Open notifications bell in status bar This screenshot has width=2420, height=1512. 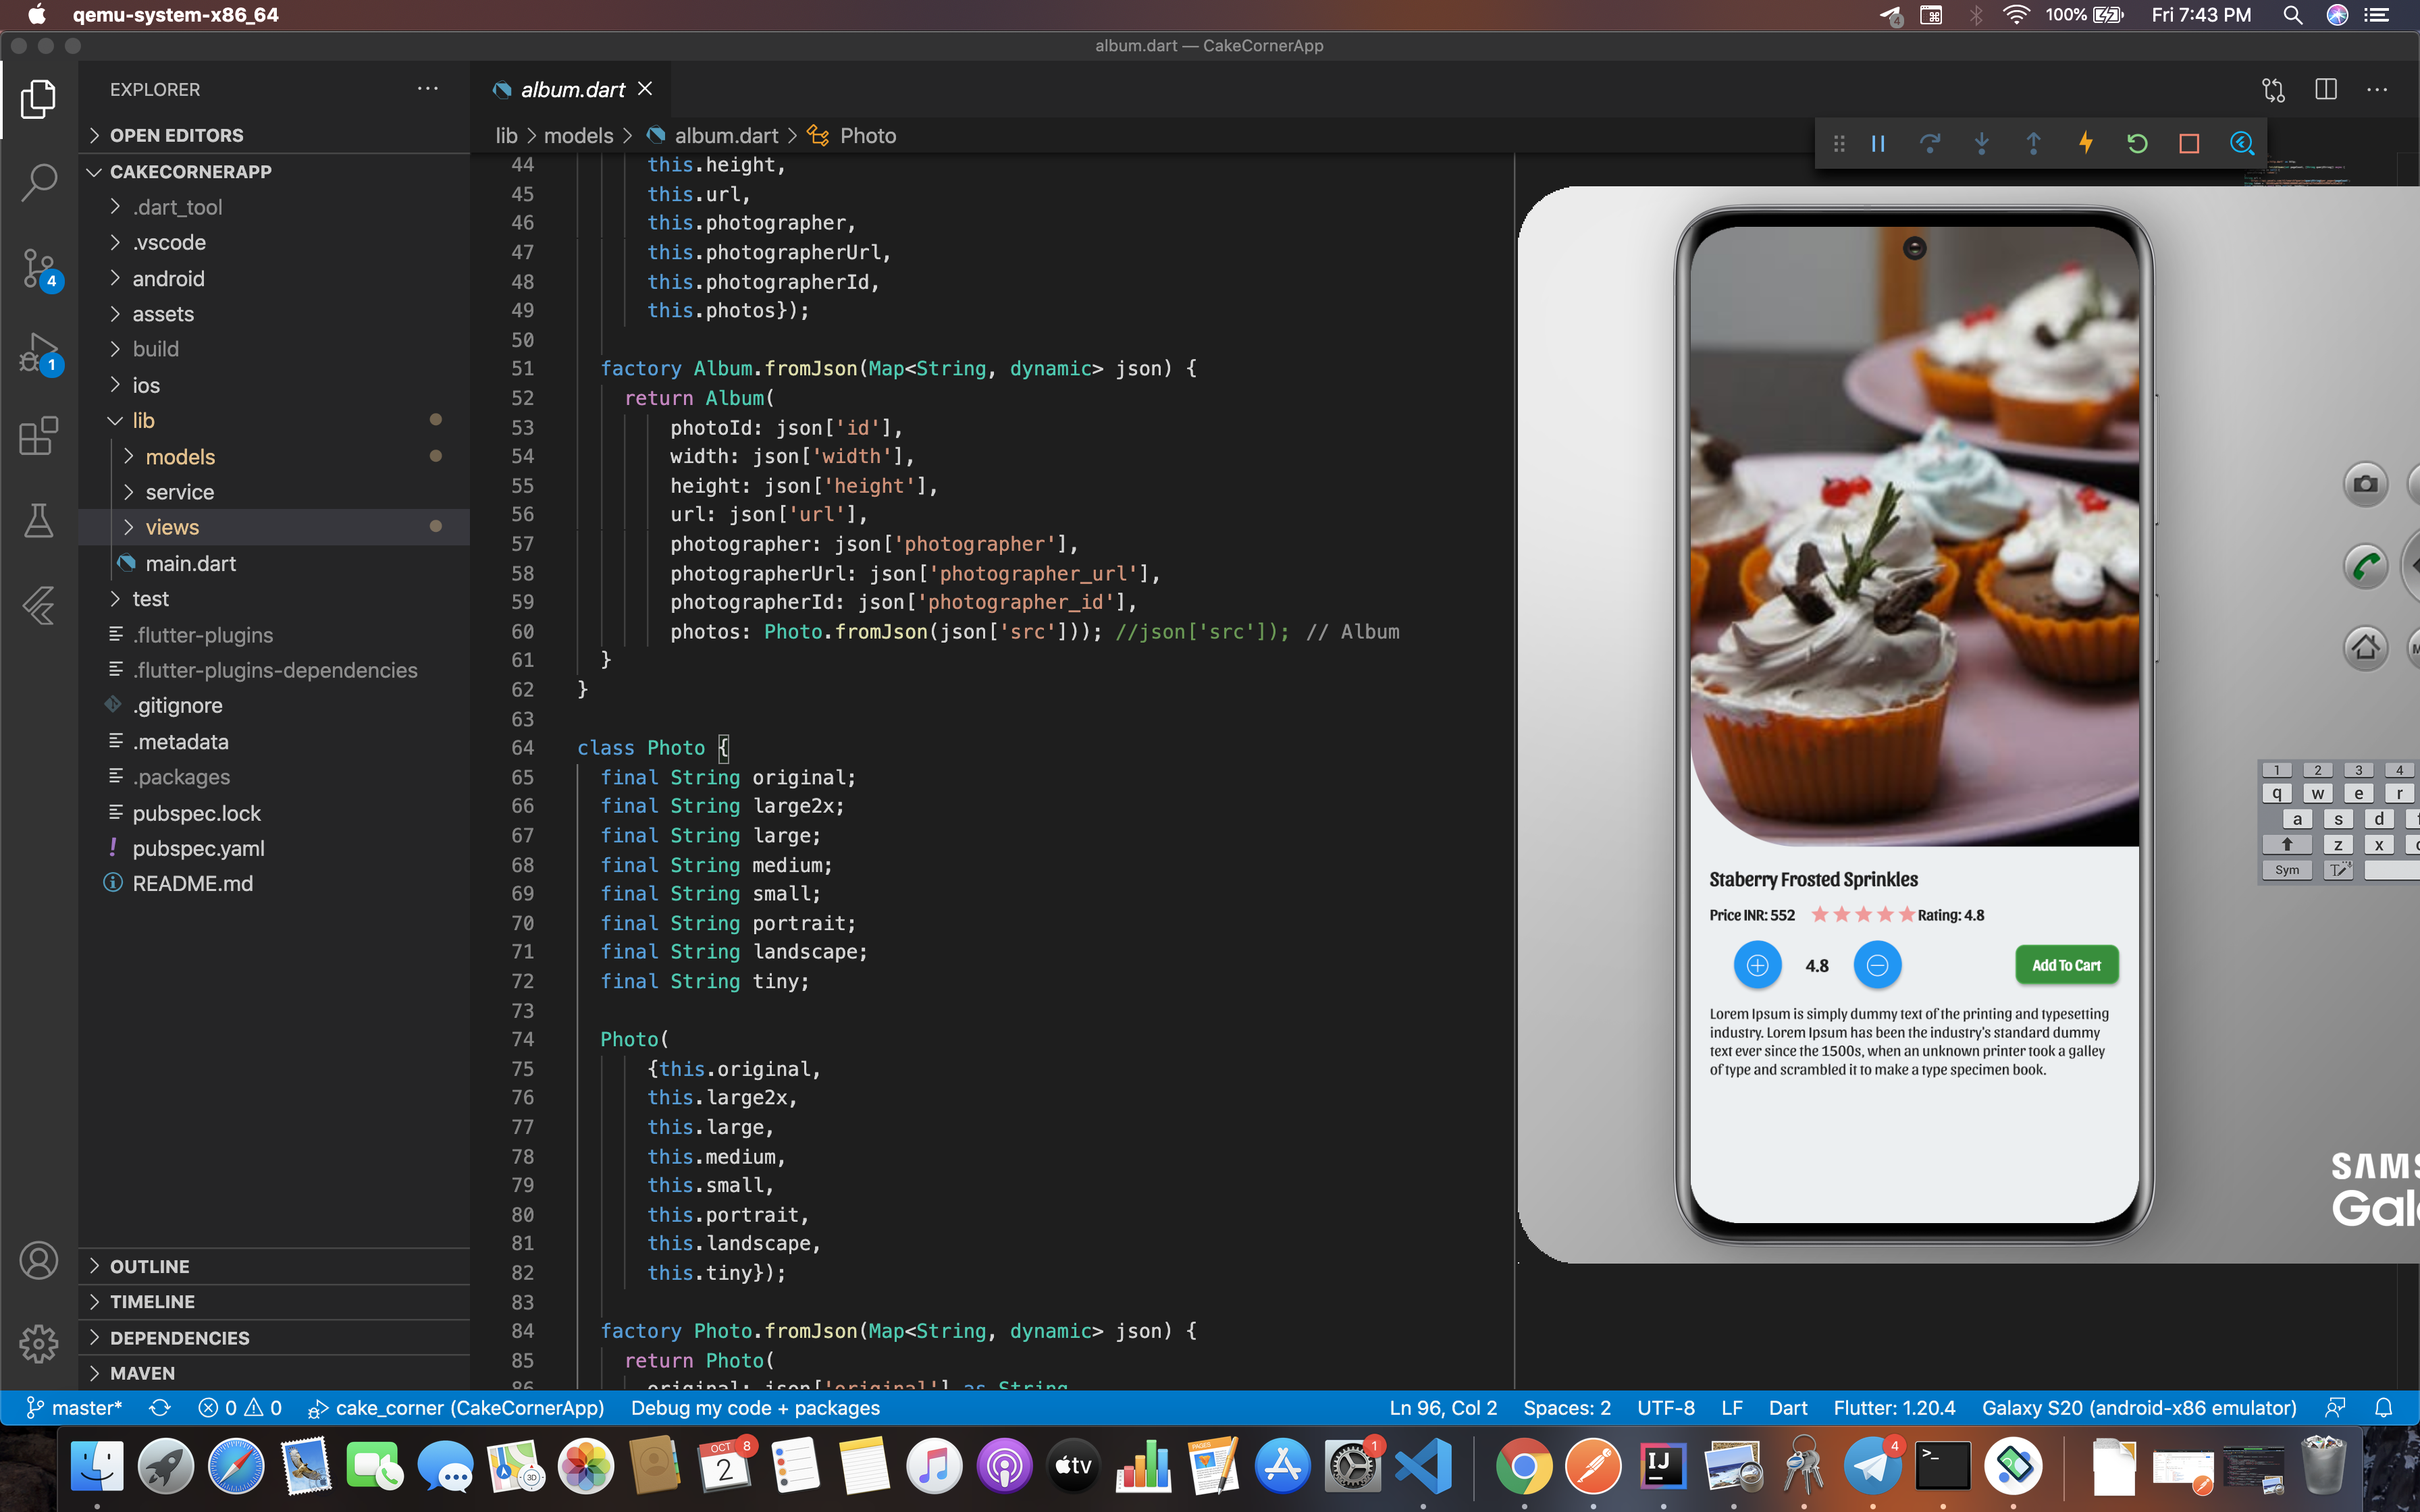(x=2383, y=1408)
